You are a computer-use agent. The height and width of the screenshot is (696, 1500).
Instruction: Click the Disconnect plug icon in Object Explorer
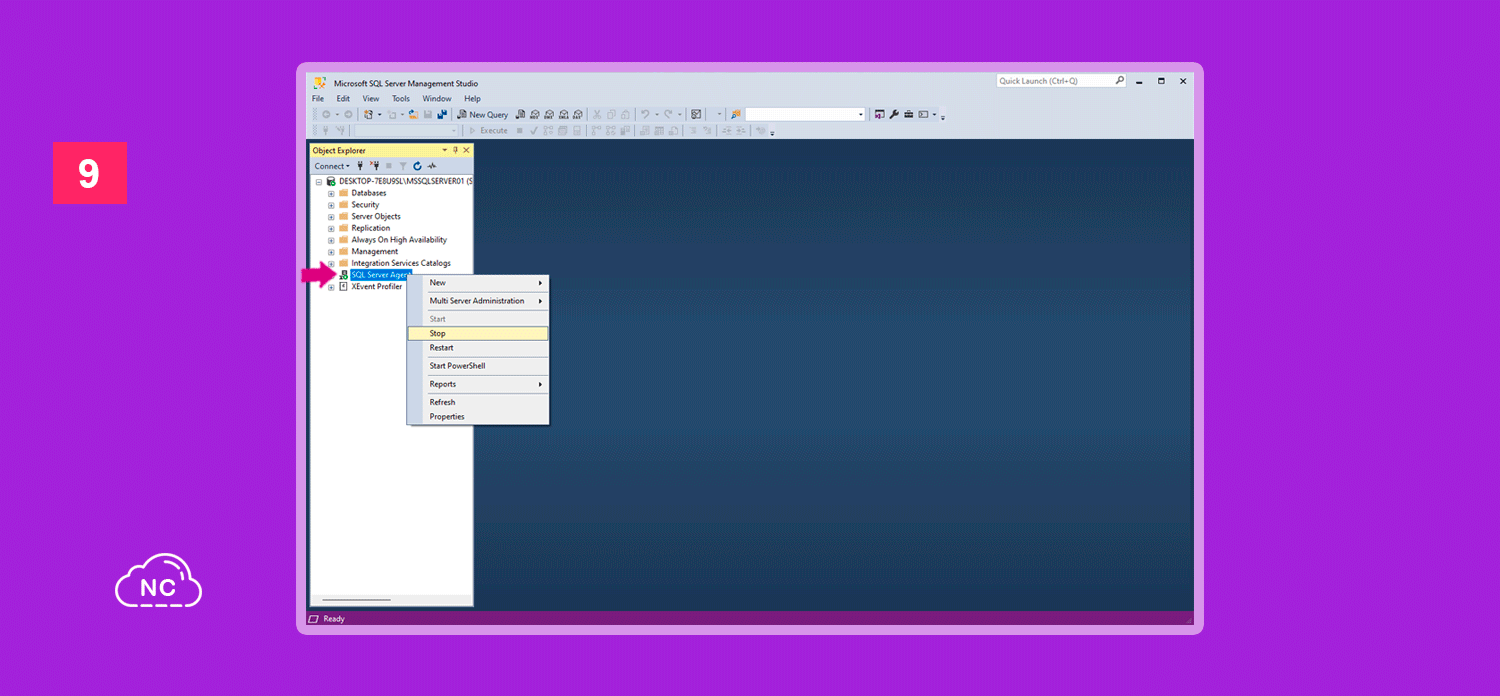pyautogui.click(x=375, y=166)
